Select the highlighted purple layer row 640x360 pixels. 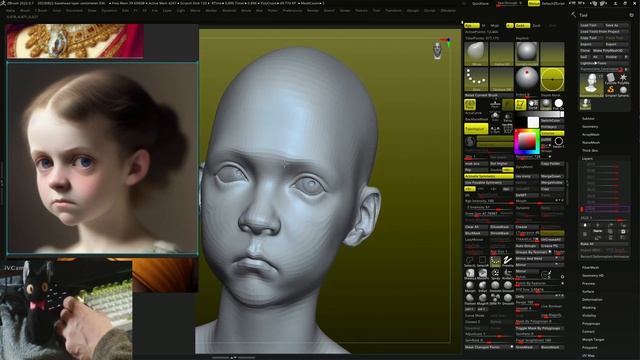[x=605, y=209]
